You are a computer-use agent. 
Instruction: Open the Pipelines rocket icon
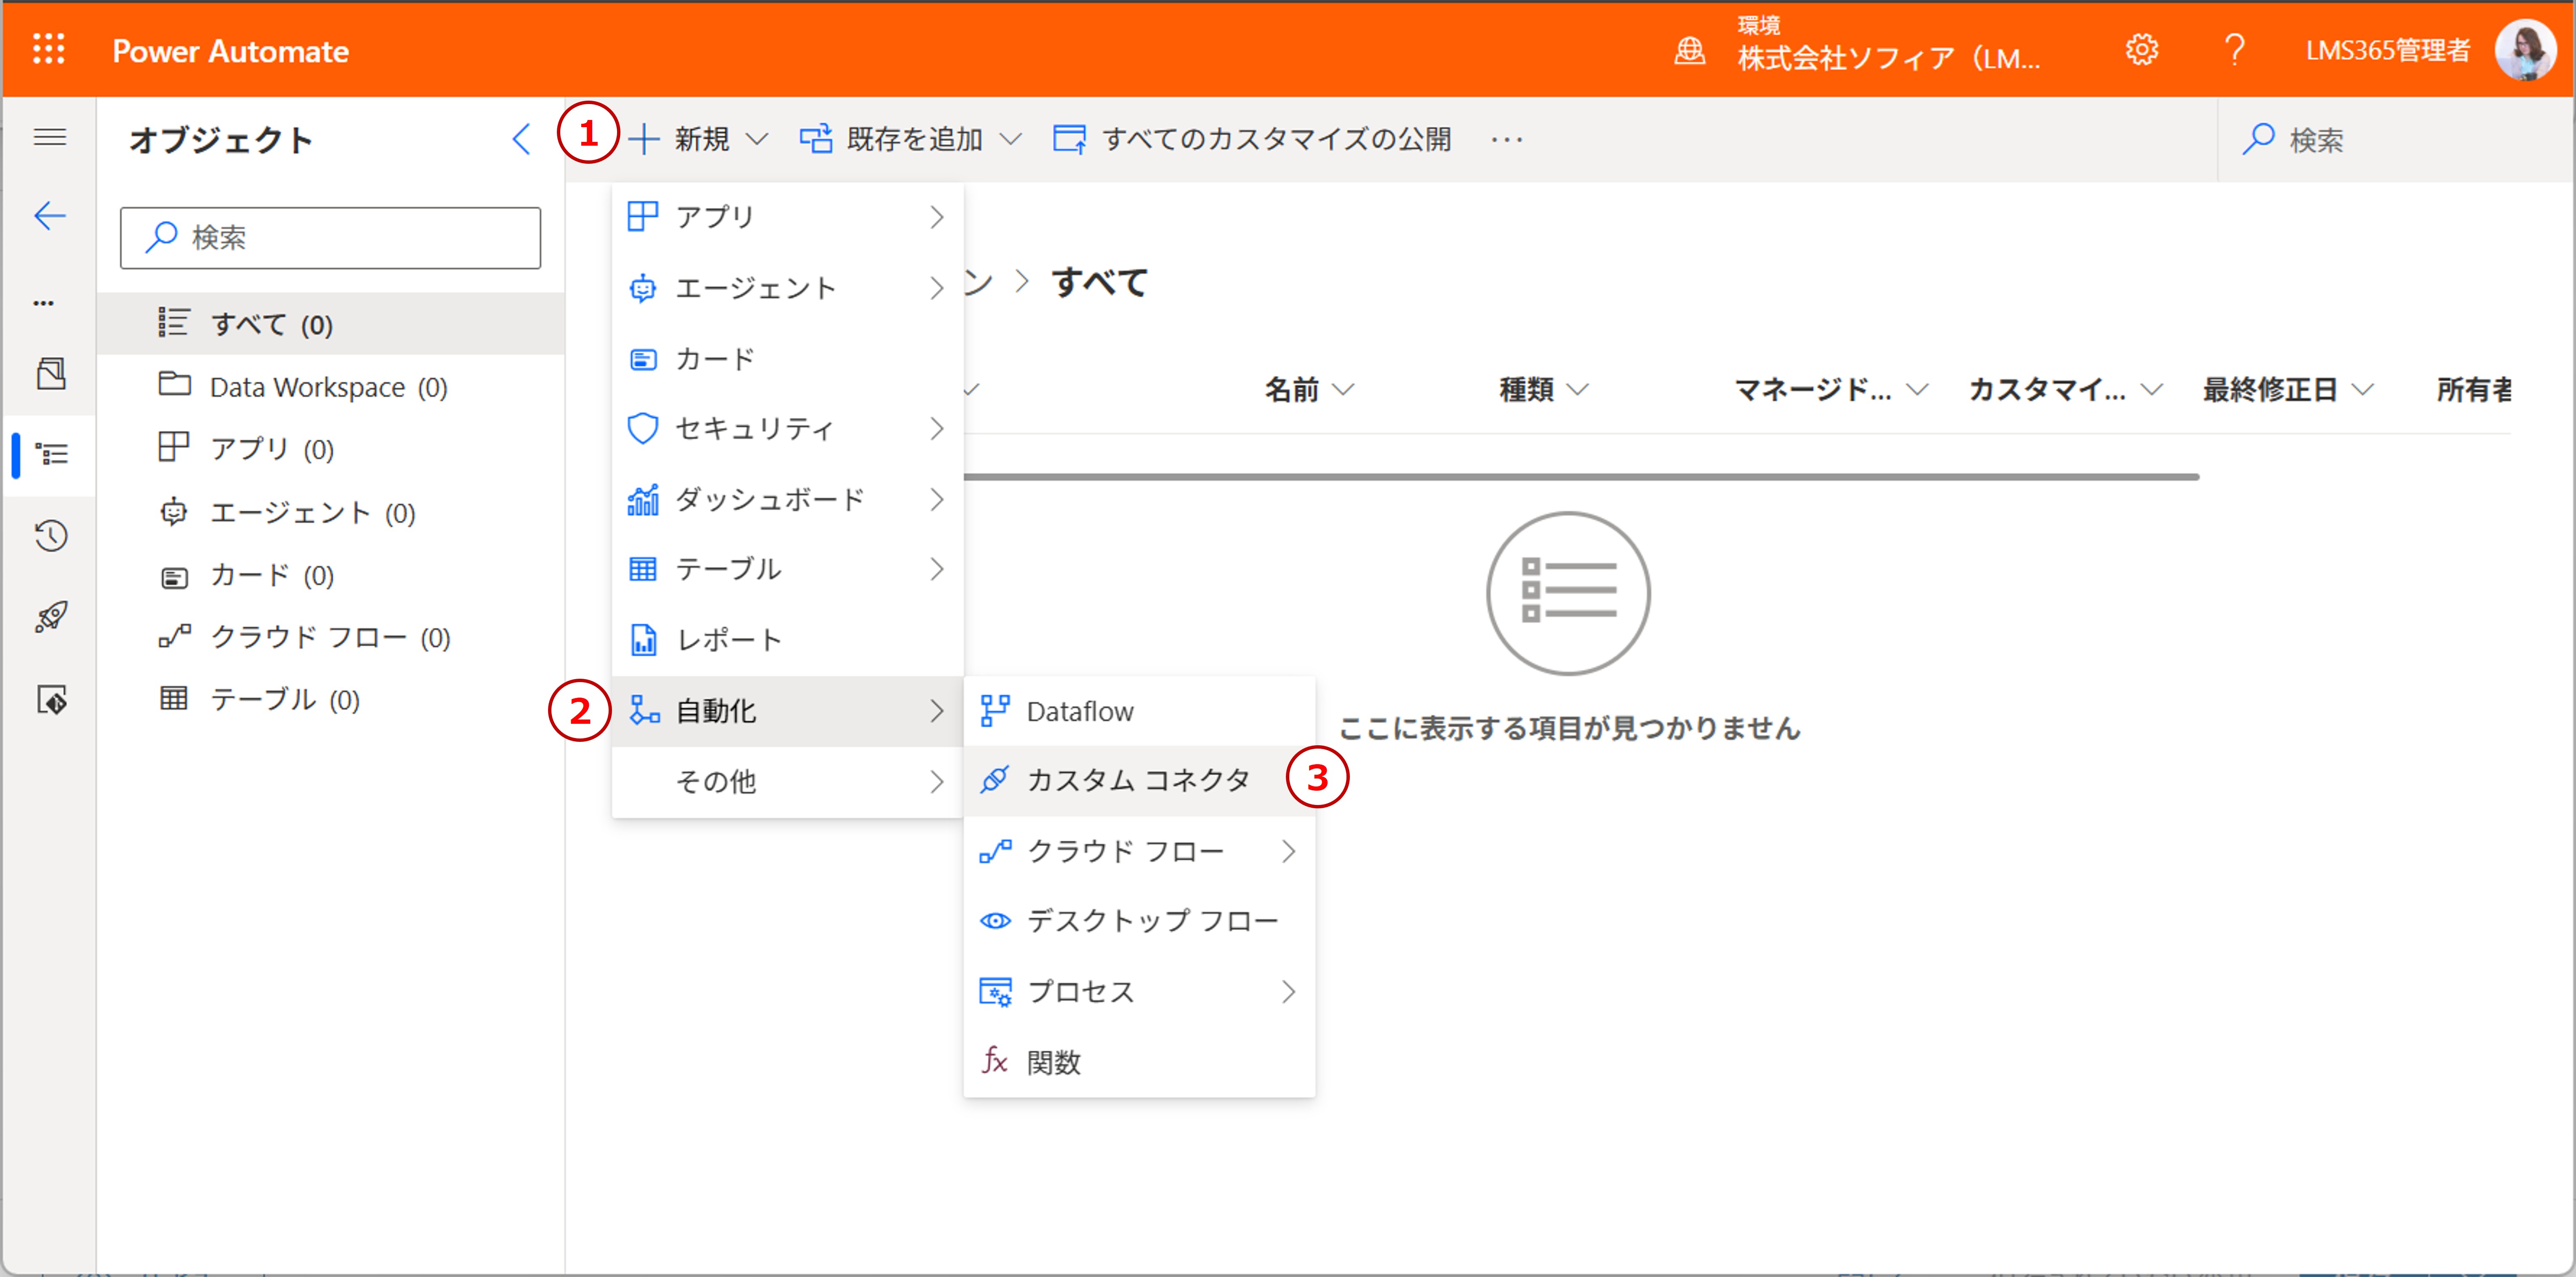[x=51, y=617]
